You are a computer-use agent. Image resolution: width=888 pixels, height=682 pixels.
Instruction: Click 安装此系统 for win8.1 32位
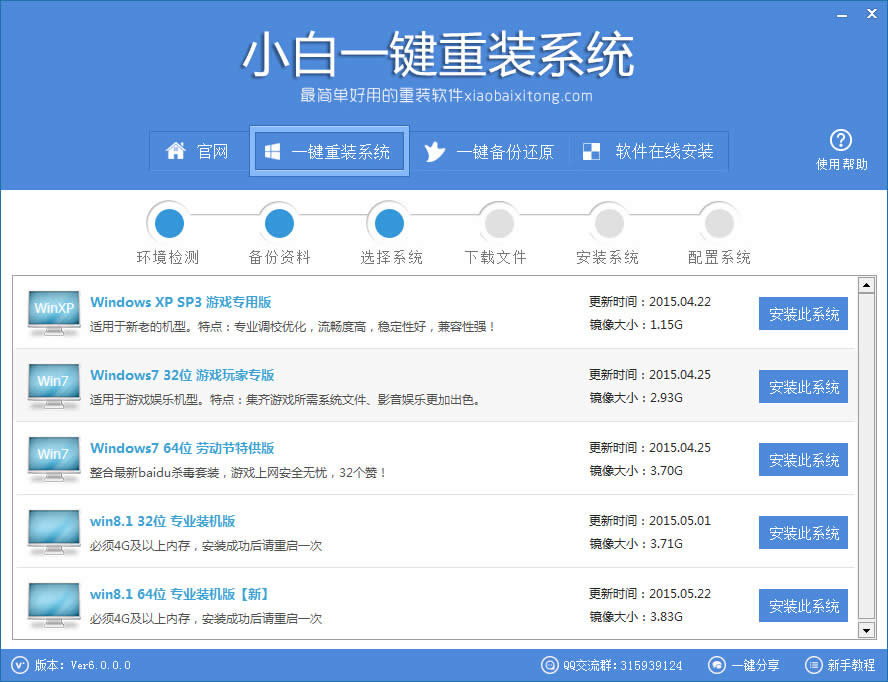pyautogui.click(x=803, y=533)
